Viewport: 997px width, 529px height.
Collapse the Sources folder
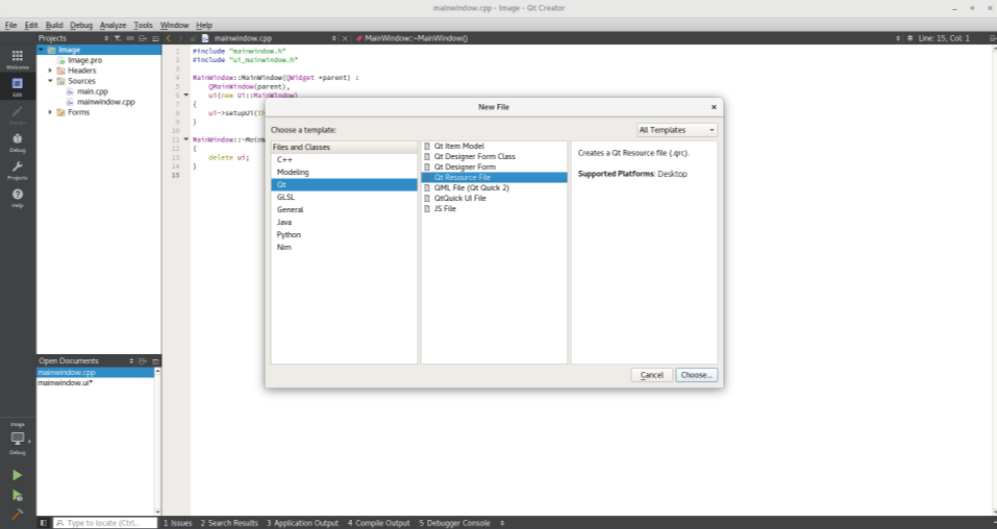click(50, 81)
